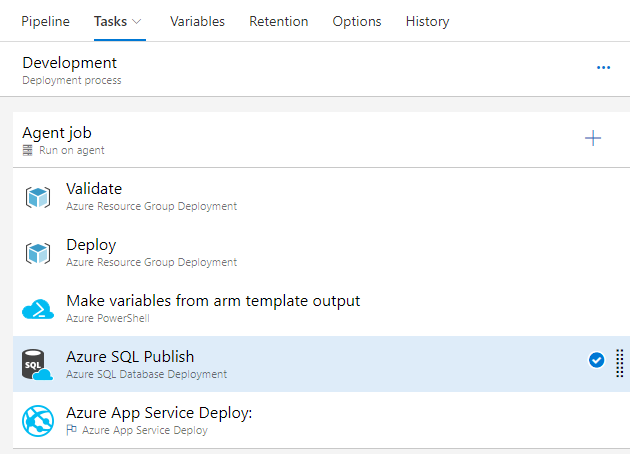Click the Deploy task cube icon

[38, 253]
